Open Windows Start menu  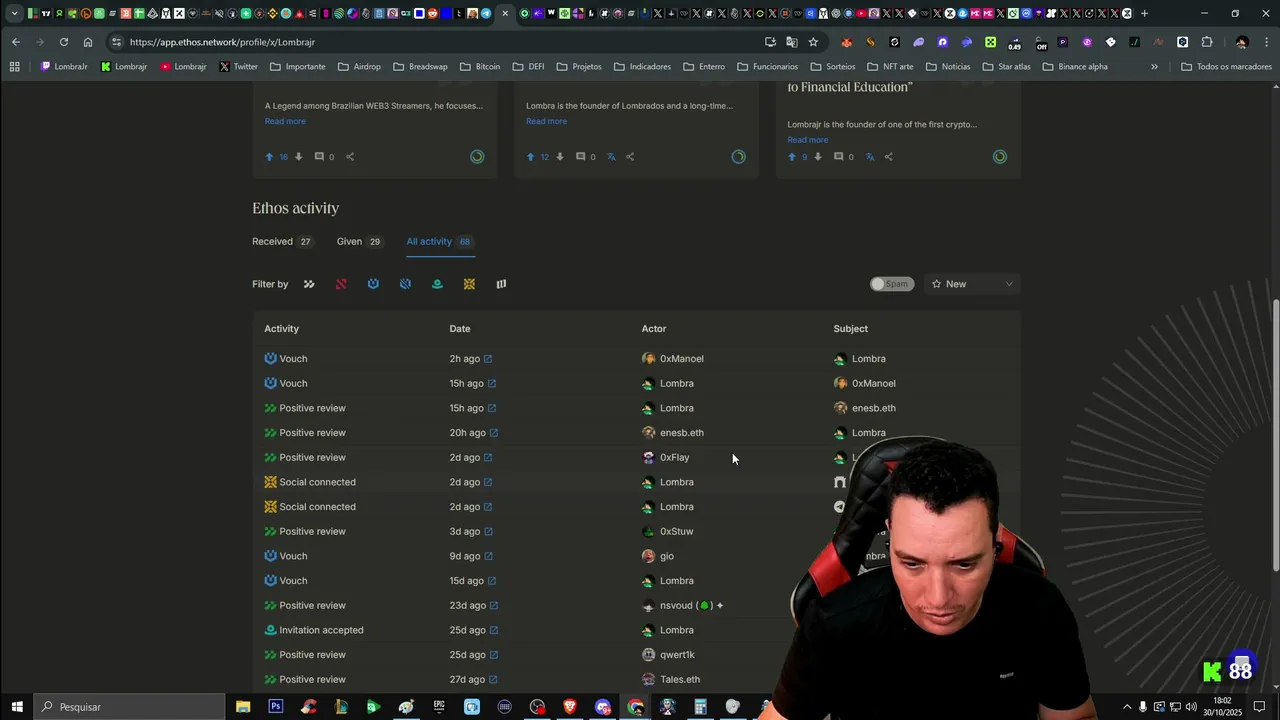point(17,707)
